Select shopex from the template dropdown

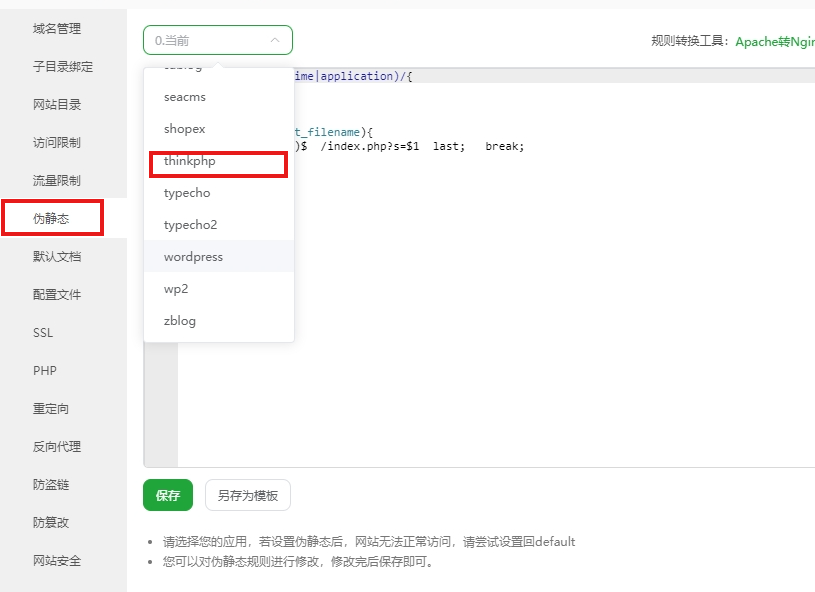coord(184,128)
